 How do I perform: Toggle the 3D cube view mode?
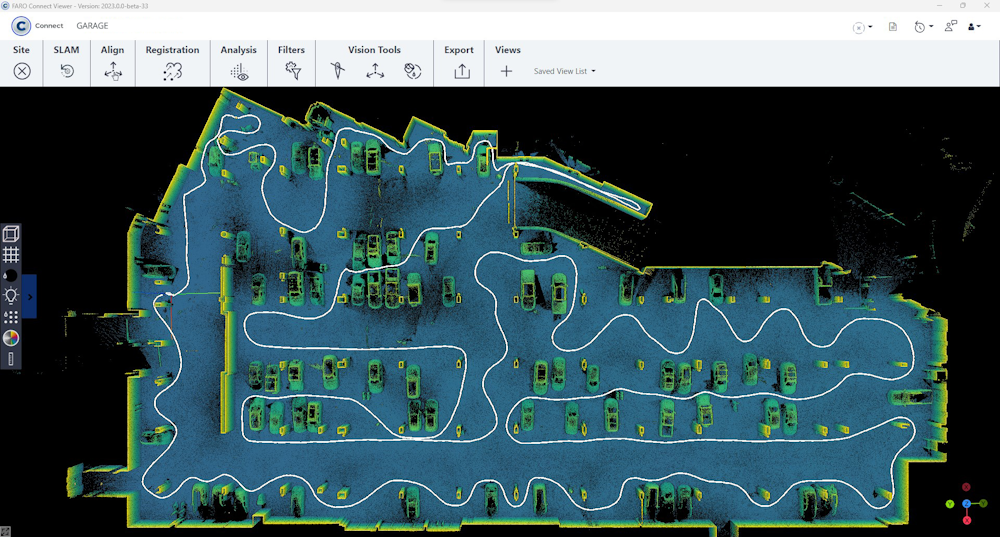11,234
